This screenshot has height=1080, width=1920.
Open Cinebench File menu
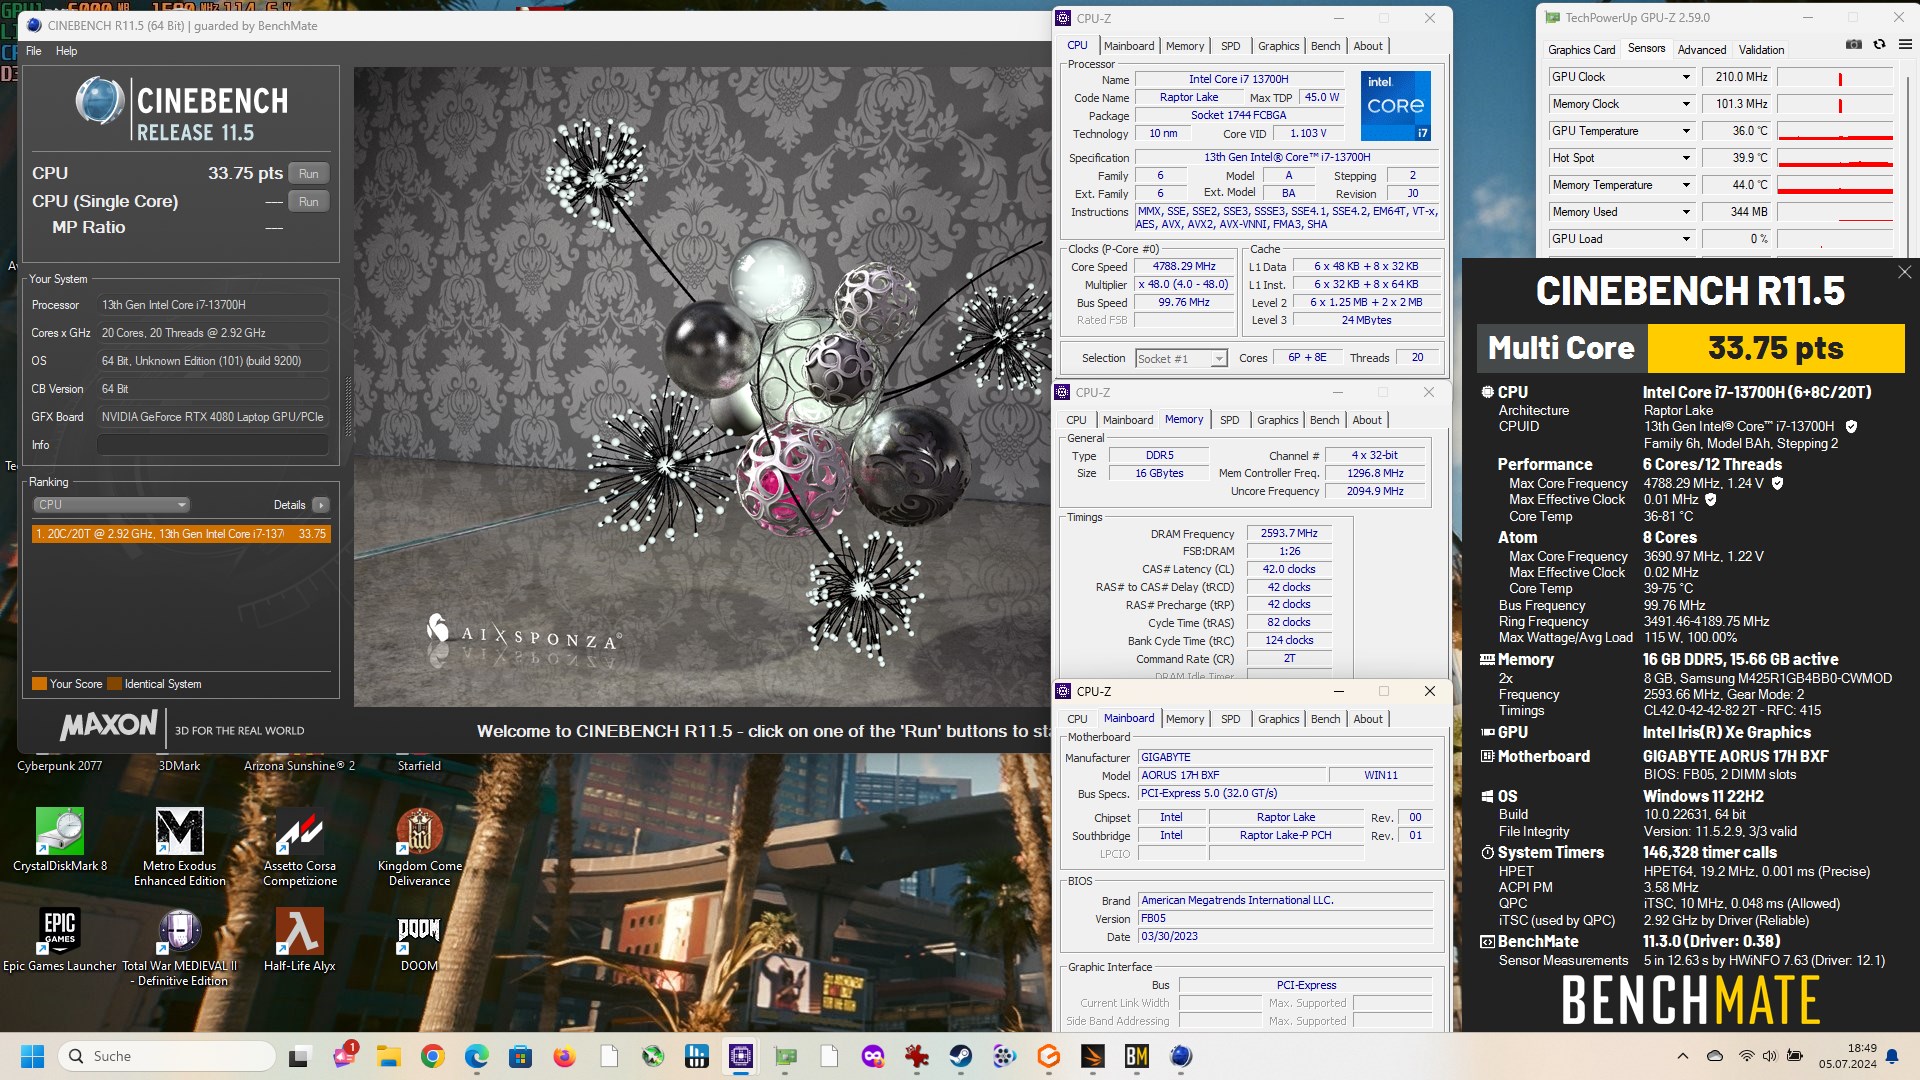coord(34,51)
